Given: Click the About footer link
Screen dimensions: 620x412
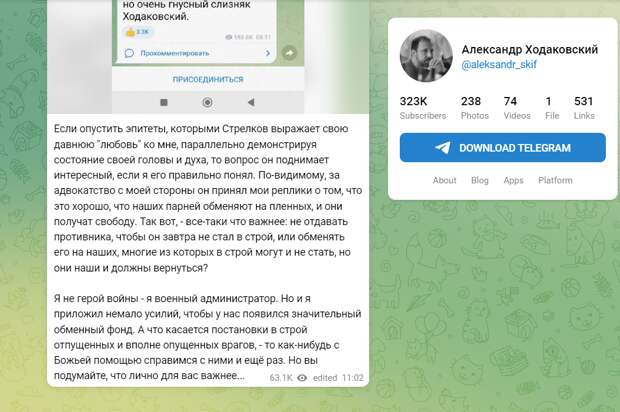Looking at the screenshot, I should point(444,180).
